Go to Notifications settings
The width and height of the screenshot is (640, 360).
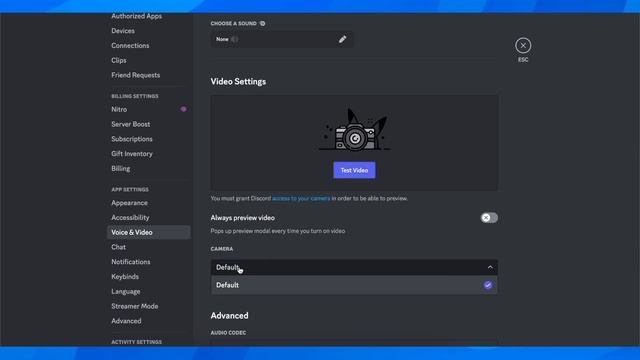tap(131, 262)
